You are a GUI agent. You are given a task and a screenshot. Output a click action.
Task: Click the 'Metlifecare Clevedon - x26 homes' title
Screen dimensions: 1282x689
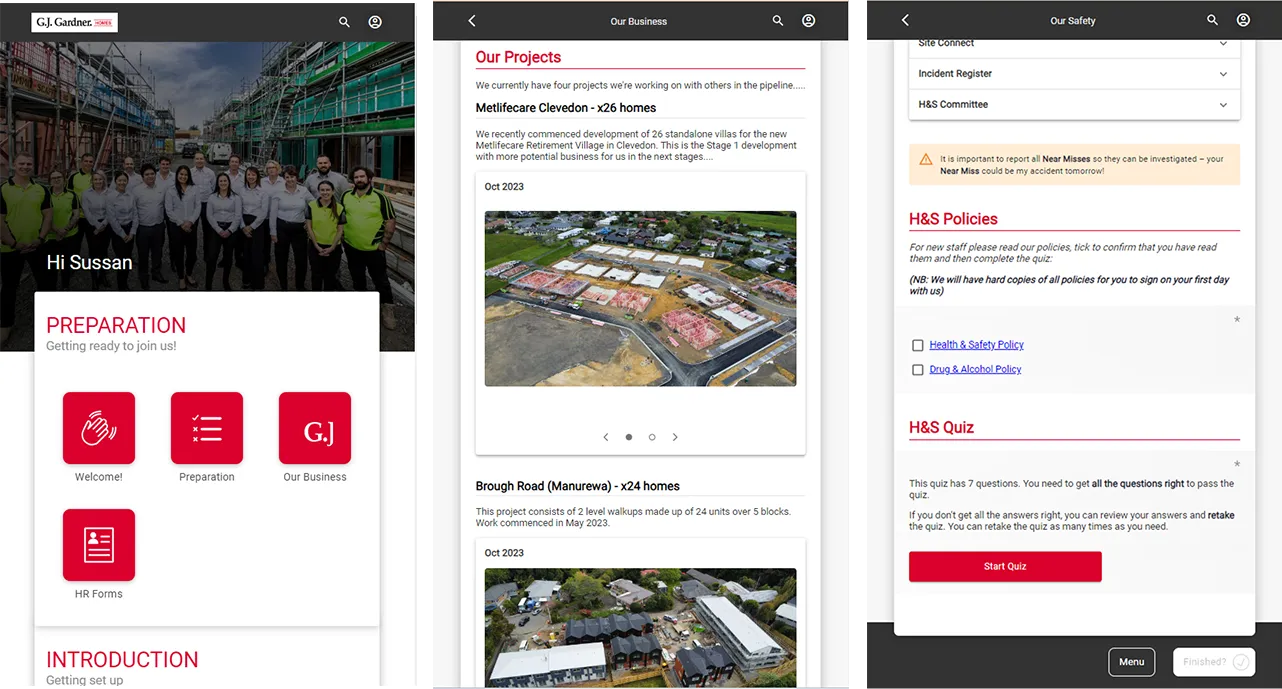pos(566,108)
